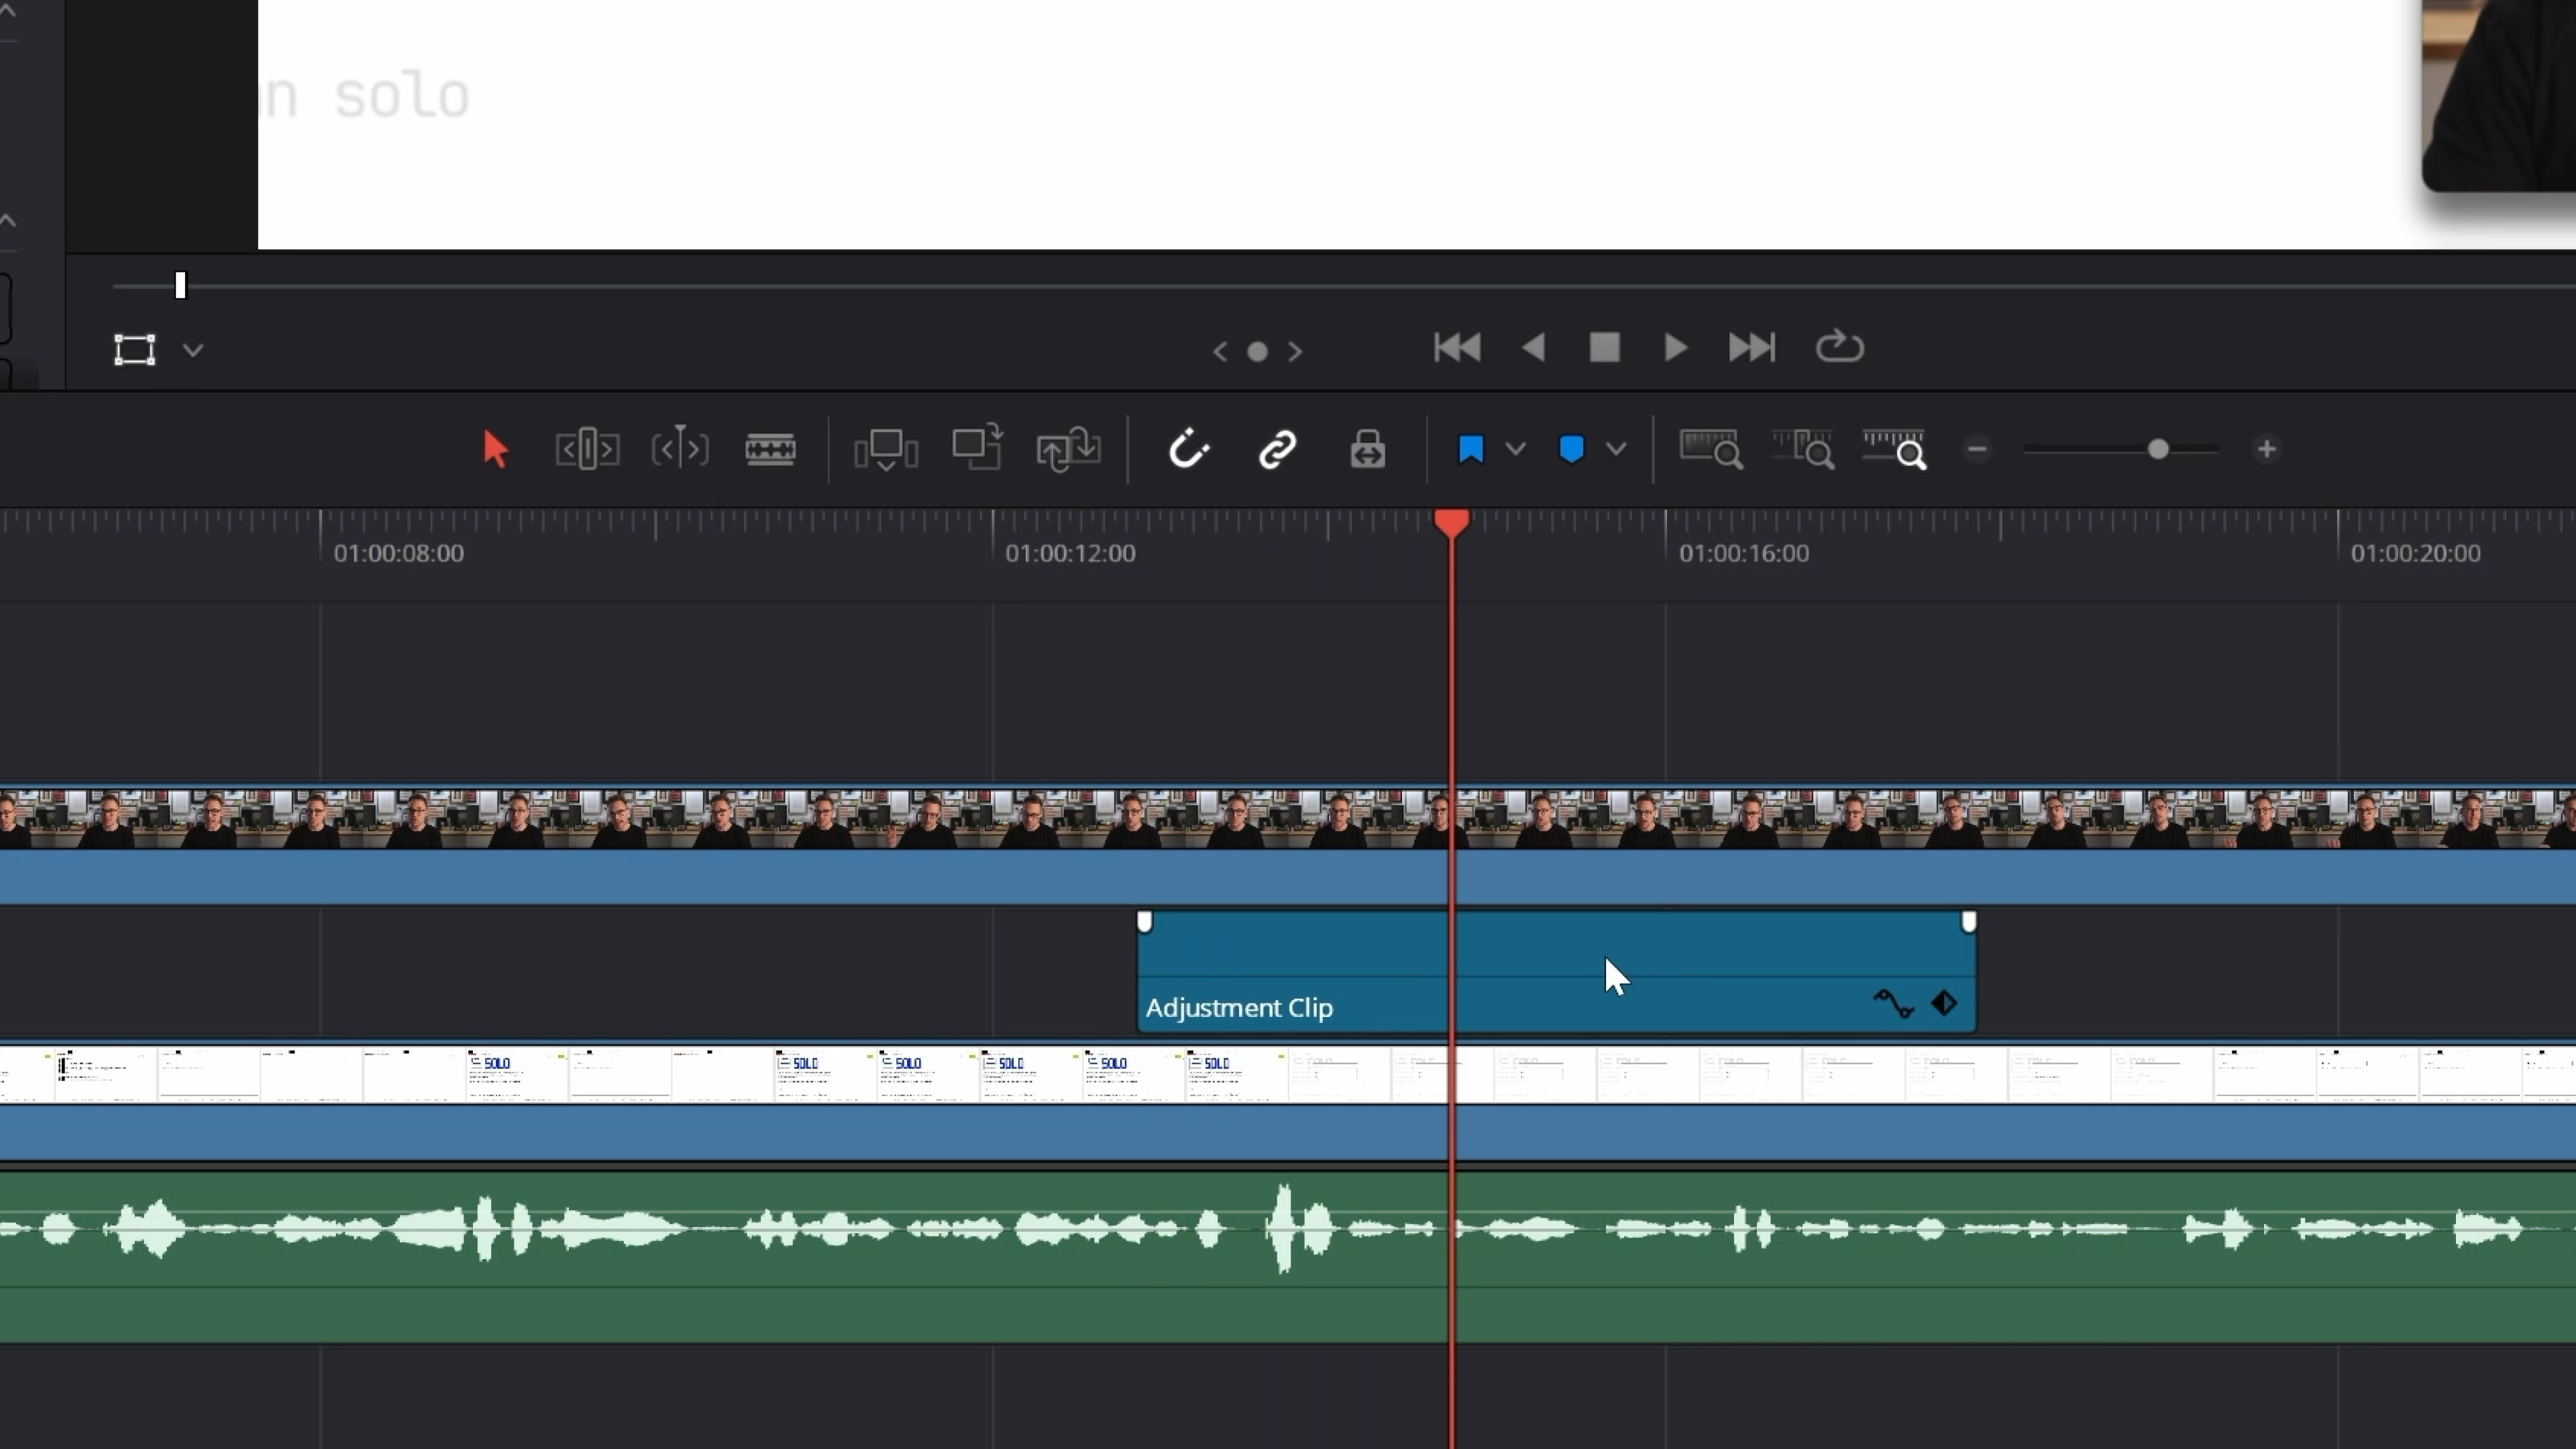Click the Insert Clip icon

pyautogui.click(x=886, y=449)
